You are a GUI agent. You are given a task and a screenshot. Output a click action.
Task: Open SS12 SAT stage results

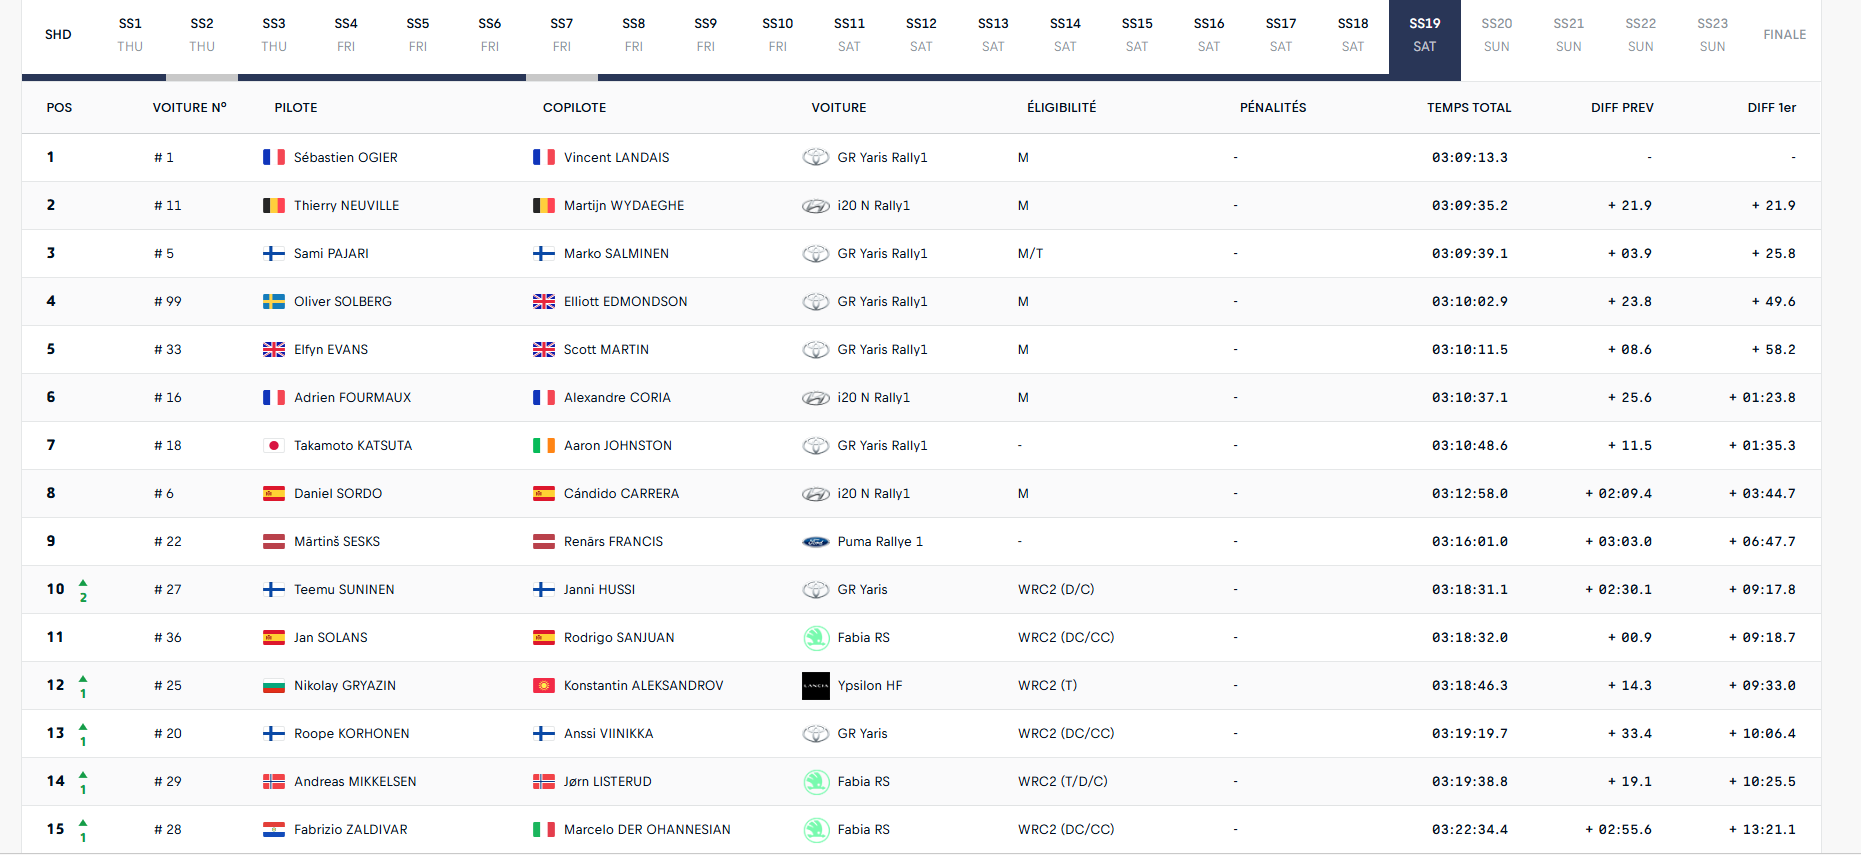[x=921, y=35]
